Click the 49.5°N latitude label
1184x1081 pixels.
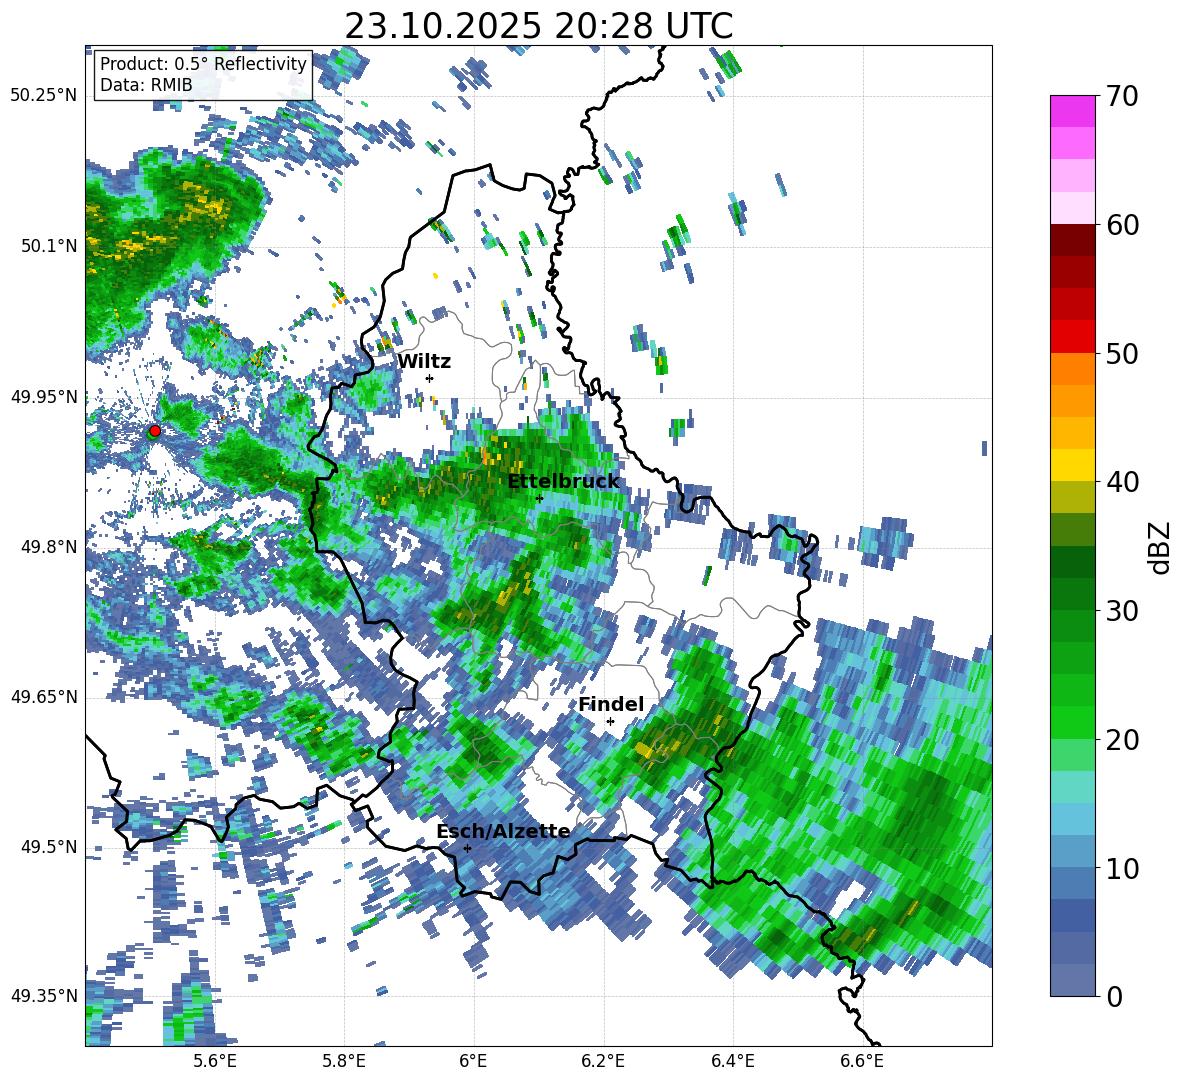tap(48, 847)
